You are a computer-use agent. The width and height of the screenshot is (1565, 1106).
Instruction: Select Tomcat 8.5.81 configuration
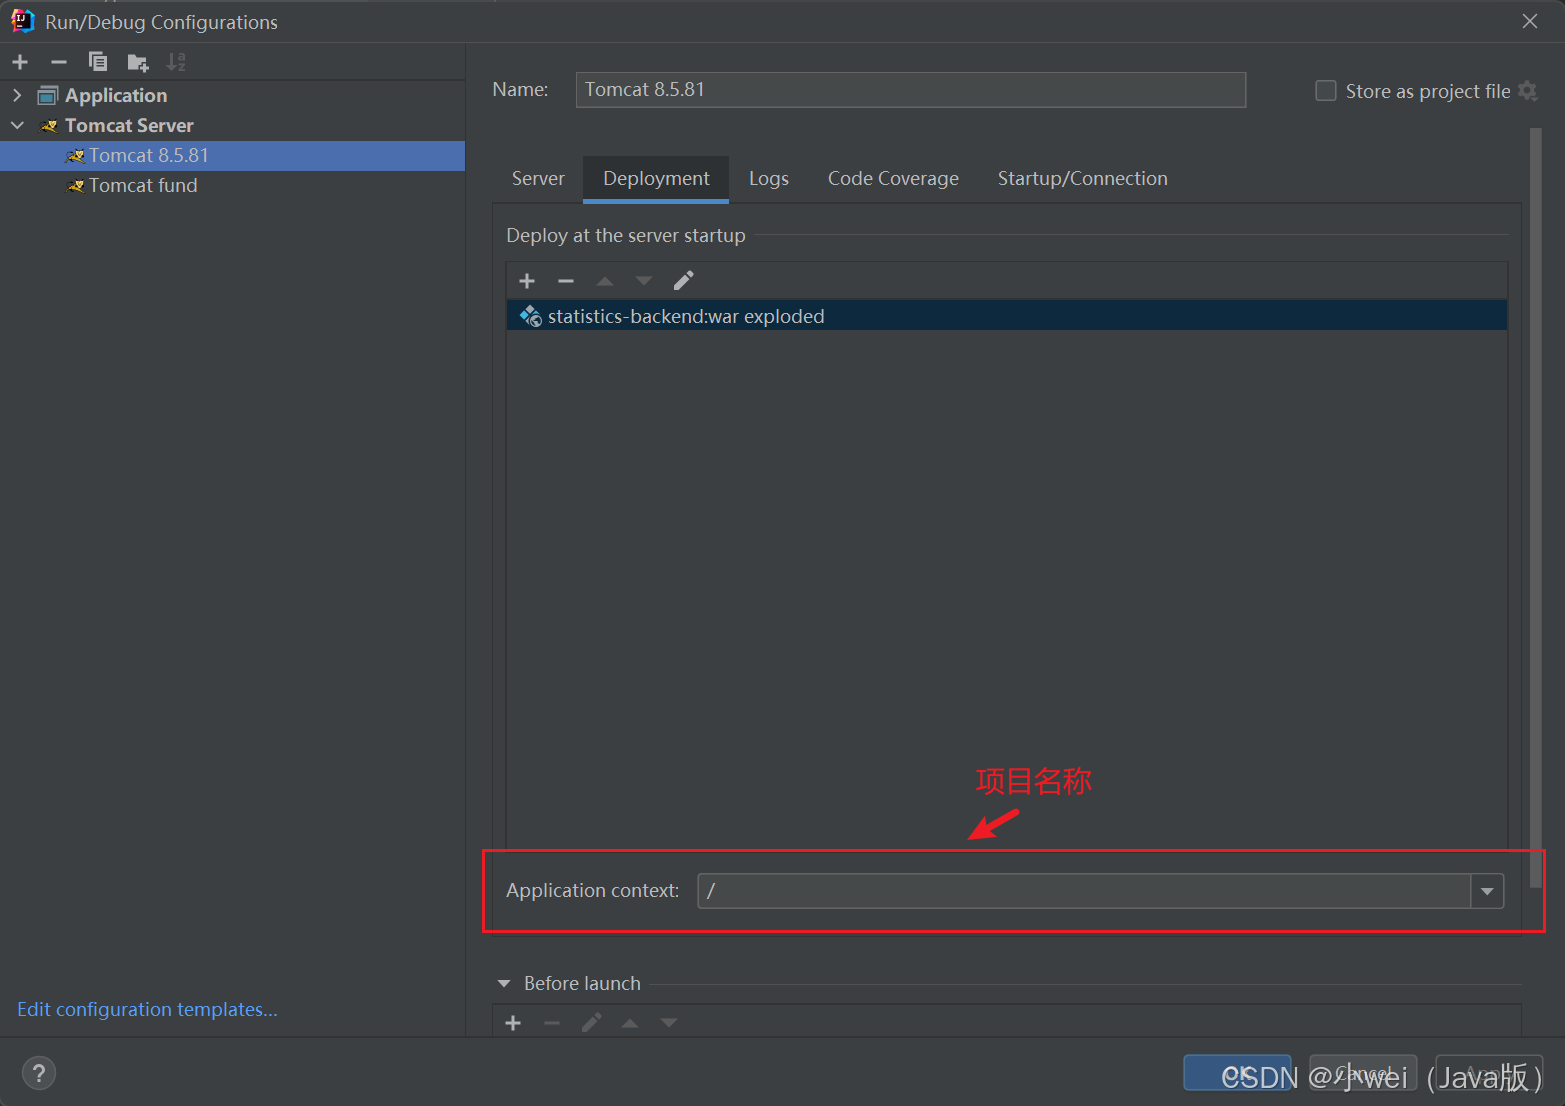click(x=232, y=156)
